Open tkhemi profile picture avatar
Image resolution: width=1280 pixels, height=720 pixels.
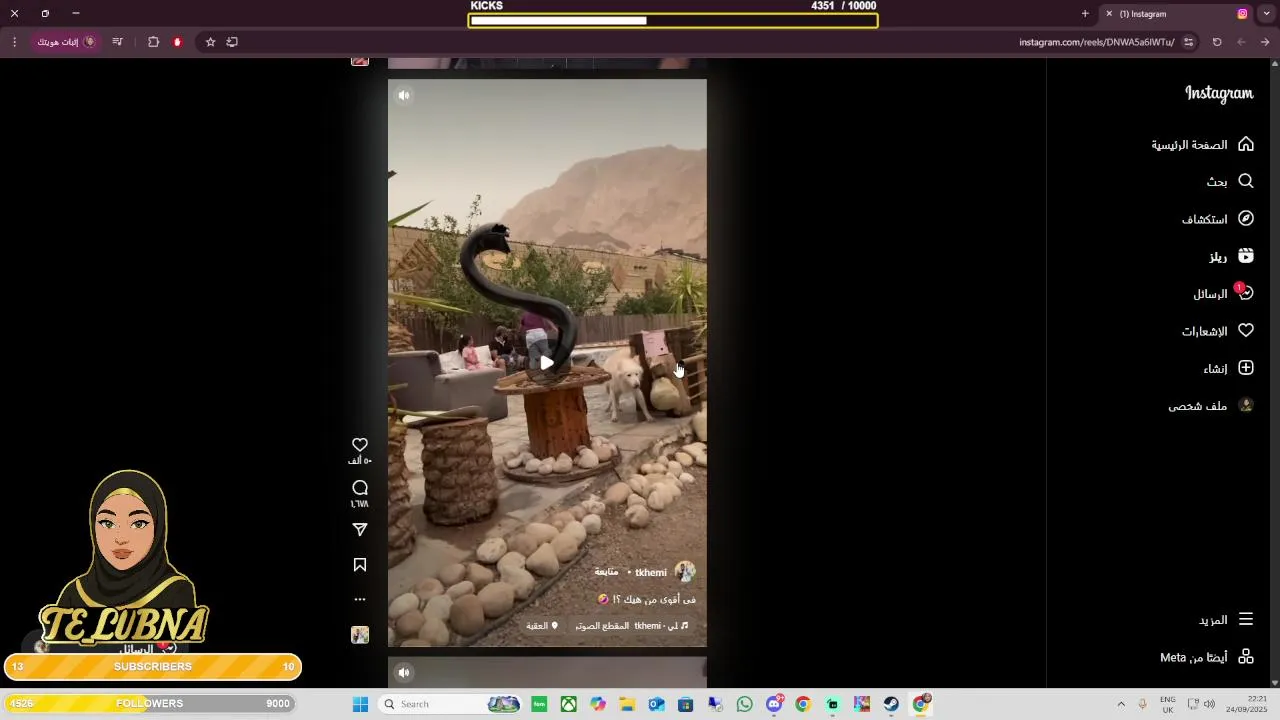click(x=685, y=572)
